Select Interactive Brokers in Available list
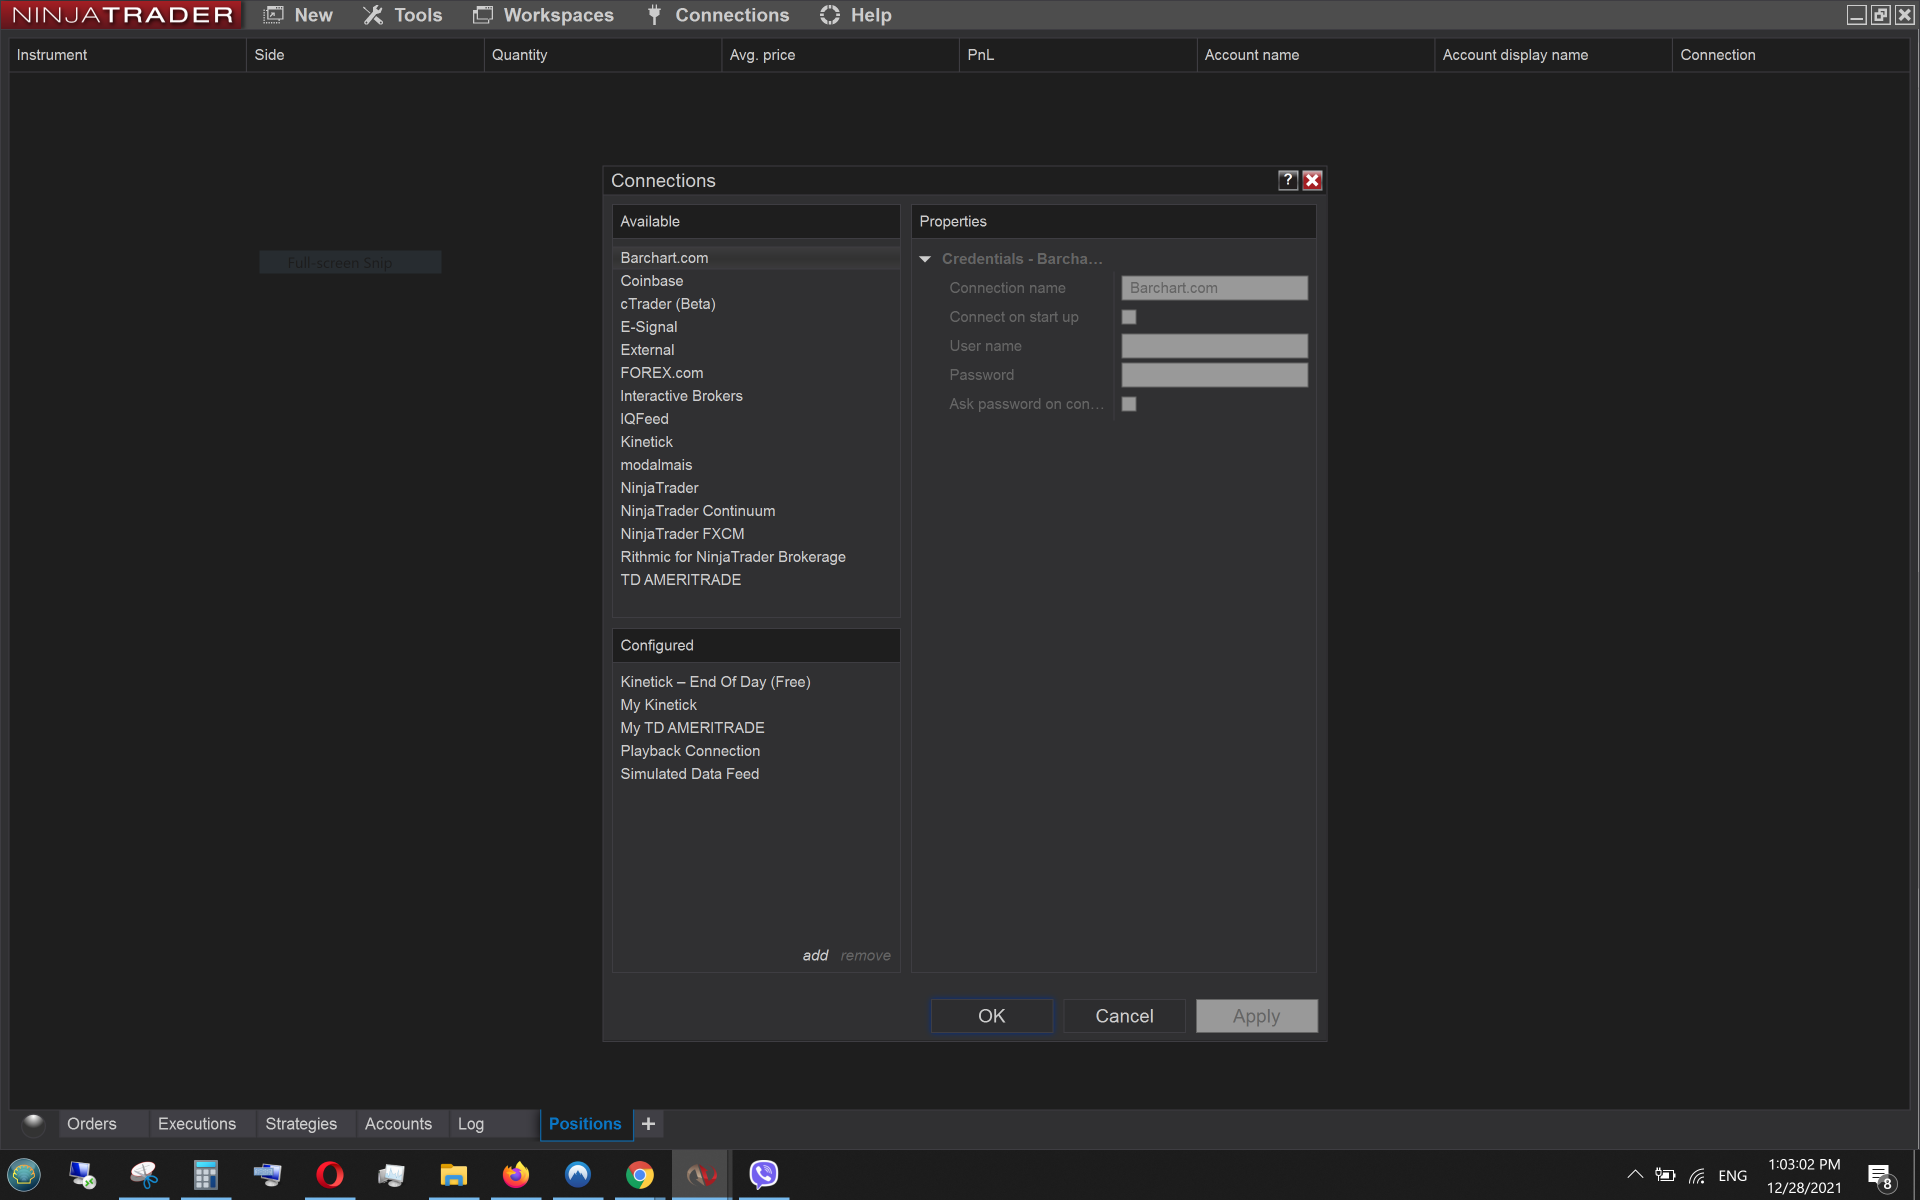 (681, 396)
